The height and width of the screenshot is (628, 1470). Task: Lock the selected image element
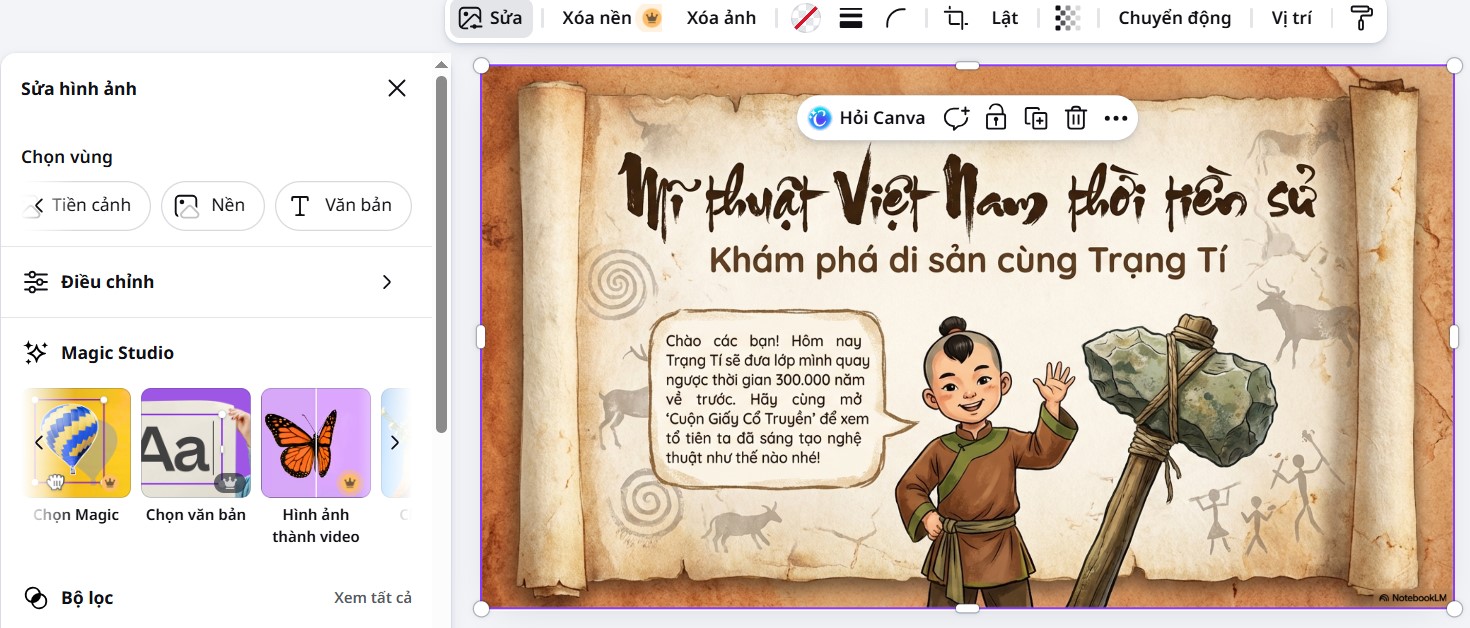pyautogui.click(x=996, y=117)
